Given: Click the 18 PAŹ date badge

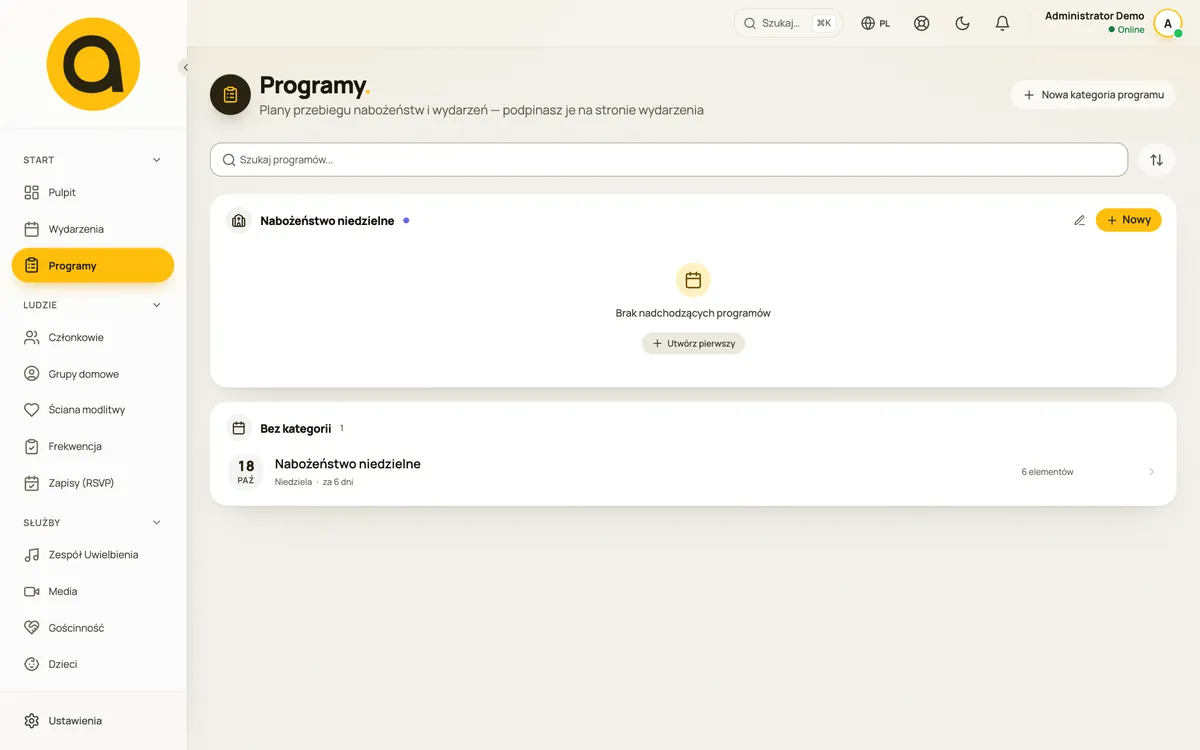Looking at the screenshot, I should tap(245, 472).
